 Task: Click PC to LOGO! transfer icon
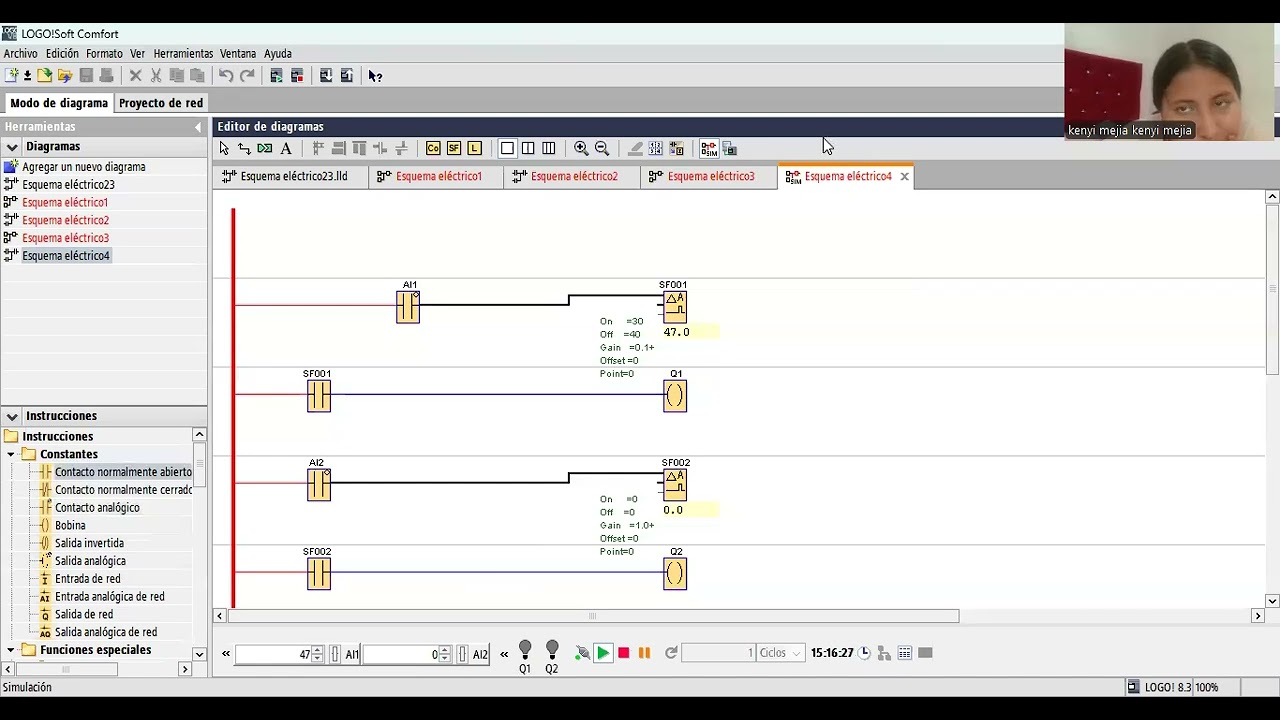tap(326, 76)
